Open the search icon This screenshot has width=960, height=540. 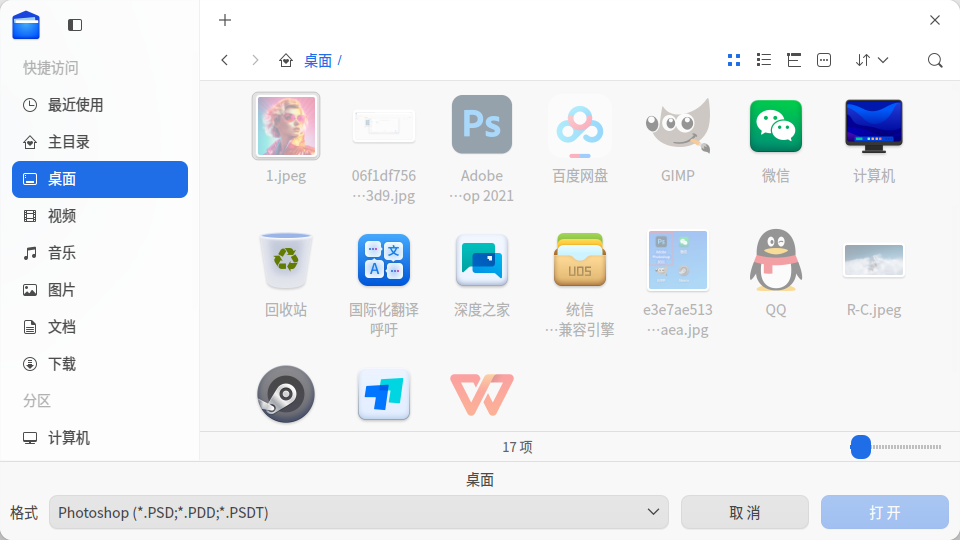point(934,60)
